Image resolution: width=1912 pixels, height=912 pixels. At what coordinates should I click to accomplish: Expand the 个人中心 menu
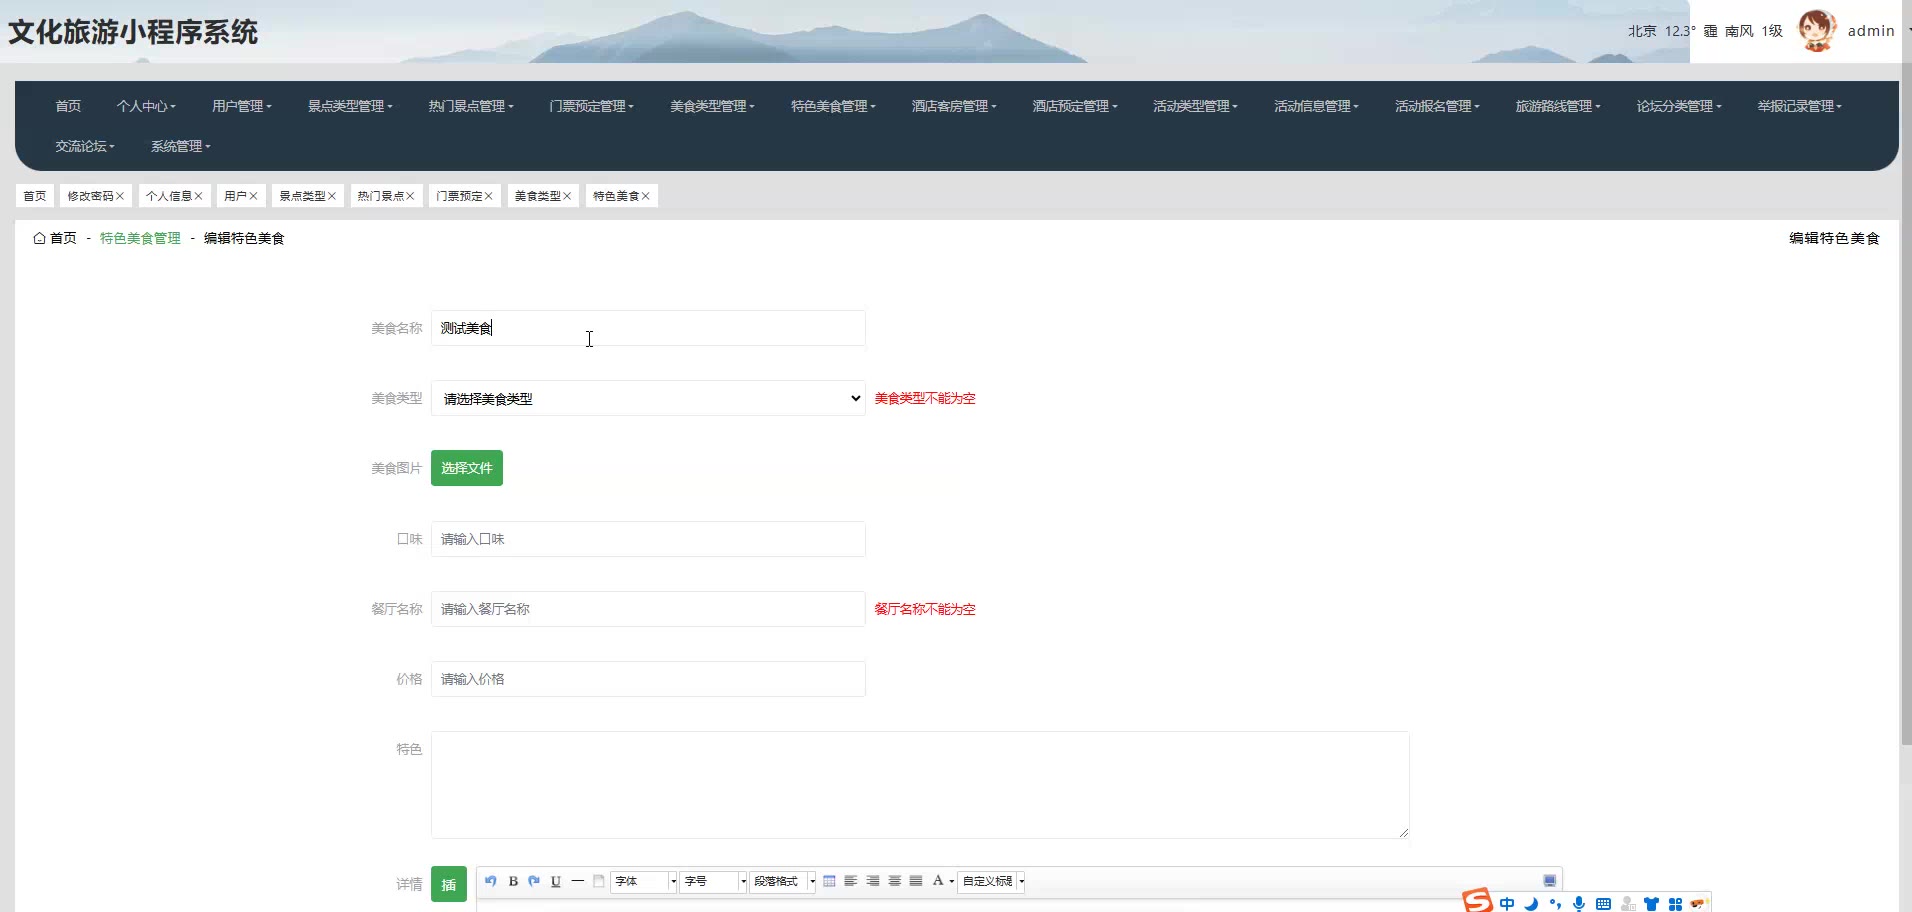[x=146, y=106]
